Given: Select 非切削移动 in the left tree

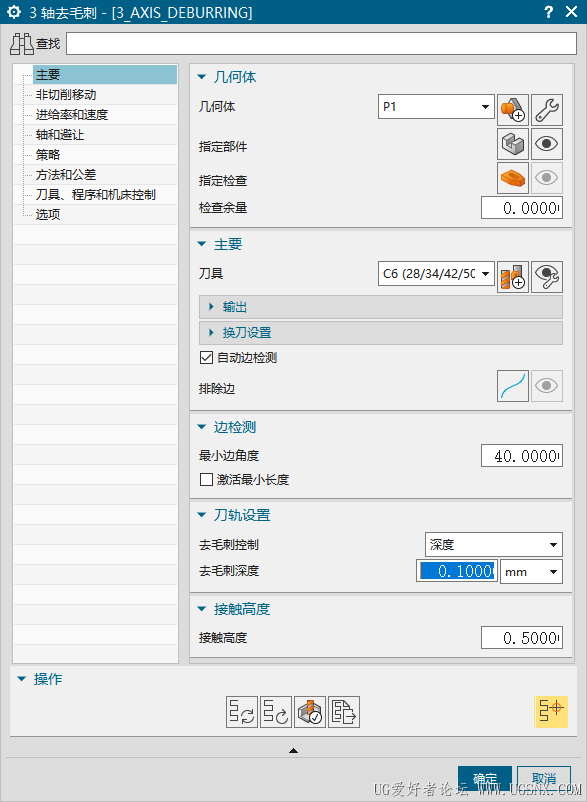Looking at the screenshot, I should pos(66,95).
